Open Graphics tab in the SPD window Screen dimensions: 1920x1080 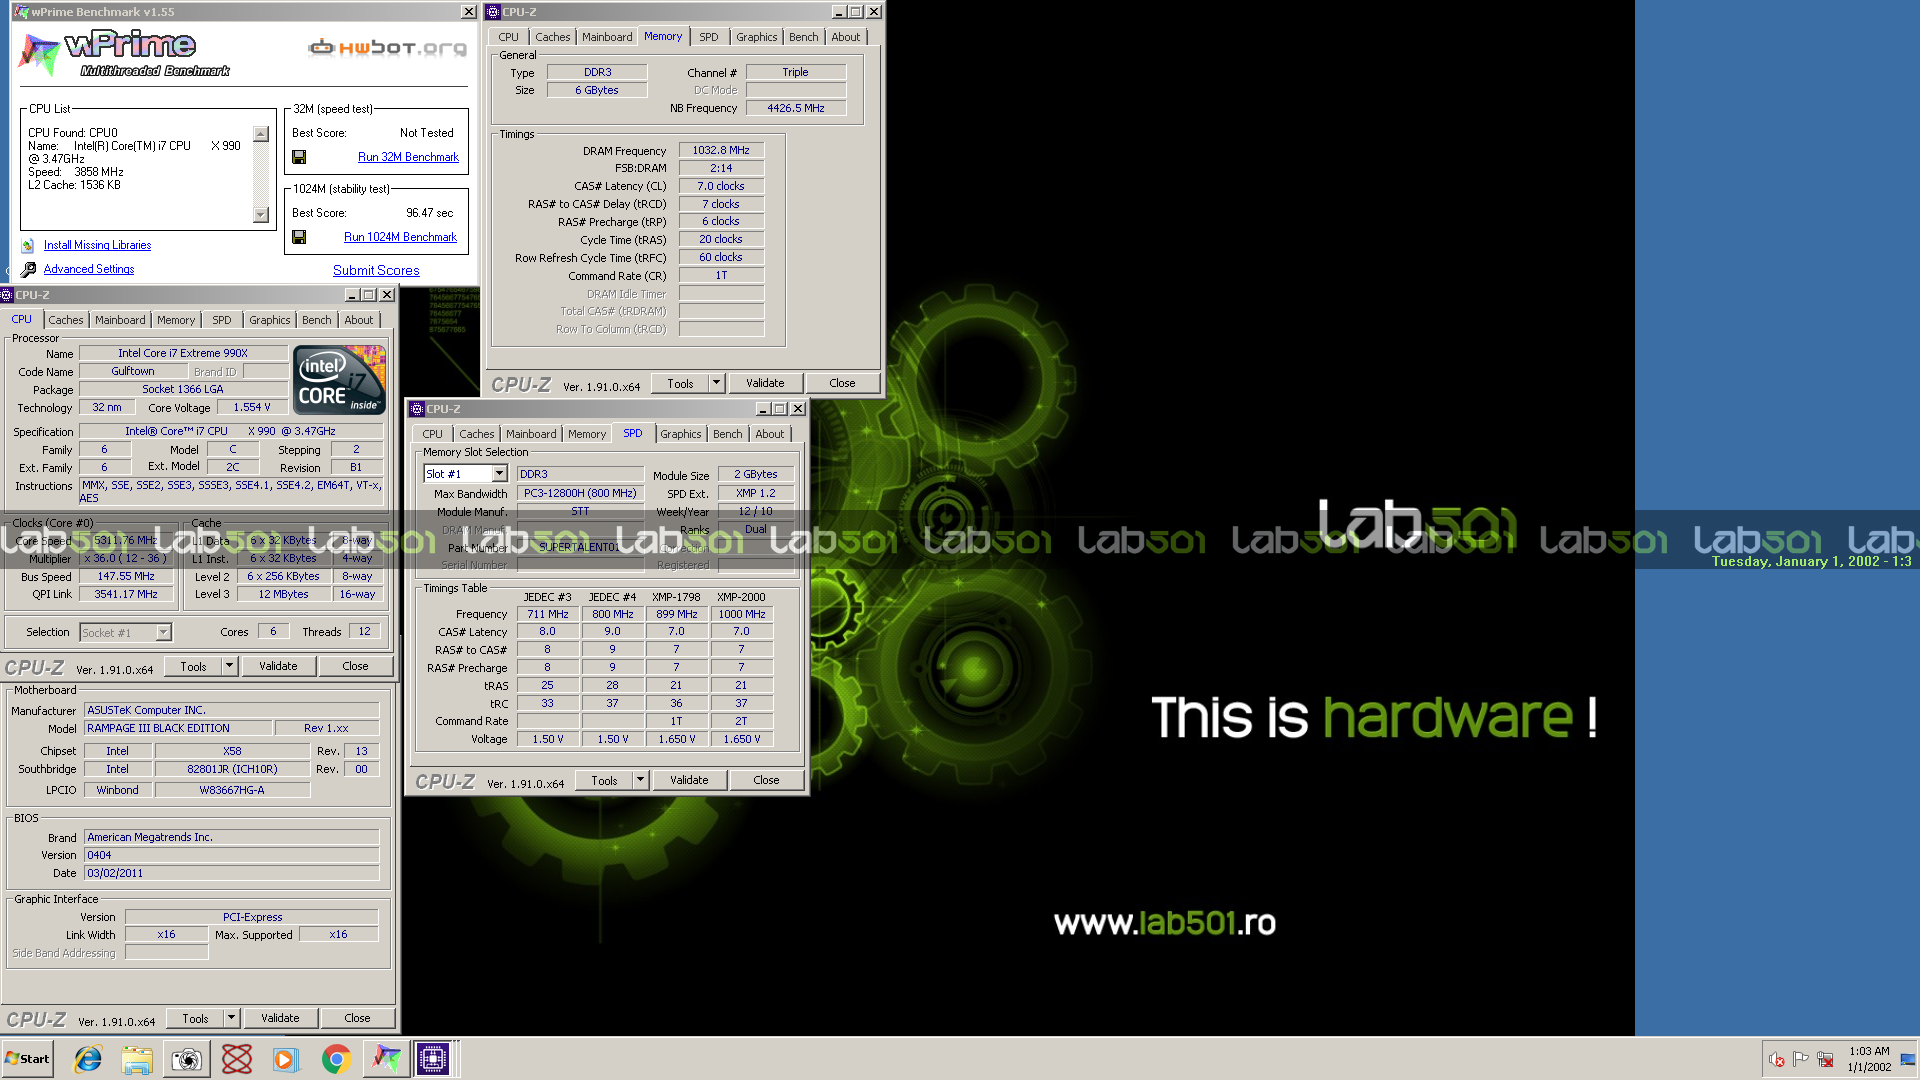(680, 434)
